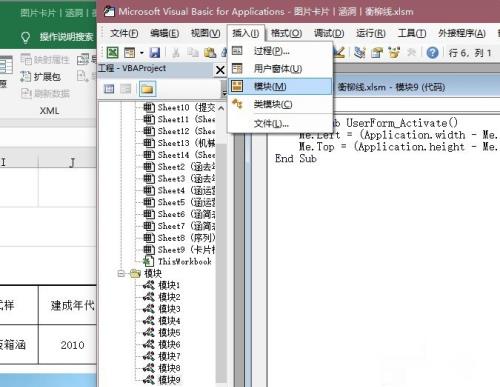Click the project tree scroll-up arrow

[221, 108]
